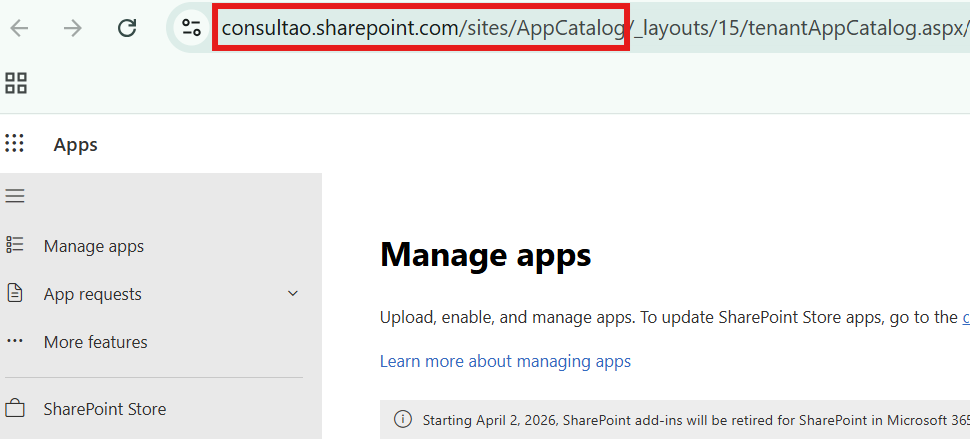Open the Microsoft 365 app launcher waffle
Viewport: 970px width, 439px height.
coord(14,143)
